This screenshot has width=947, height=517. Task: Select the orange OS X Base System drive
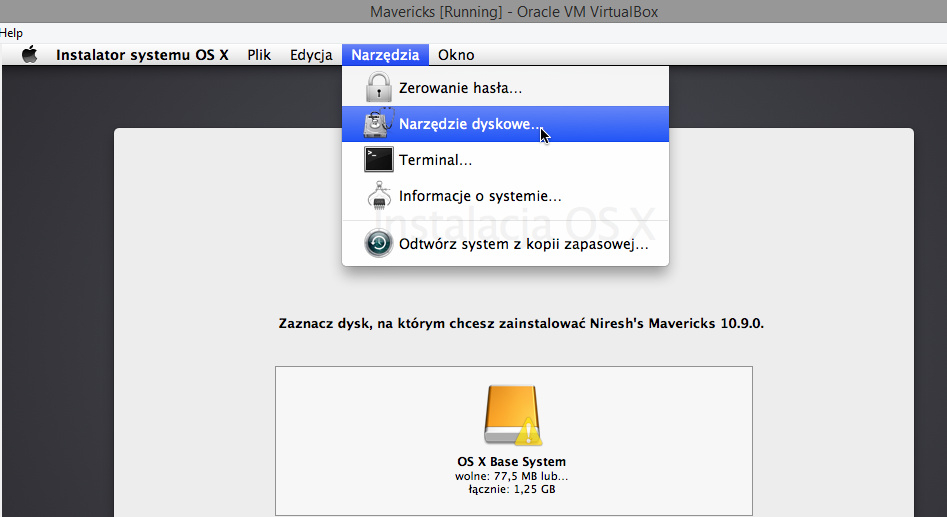pyautogui.click(x=513, y=416)
